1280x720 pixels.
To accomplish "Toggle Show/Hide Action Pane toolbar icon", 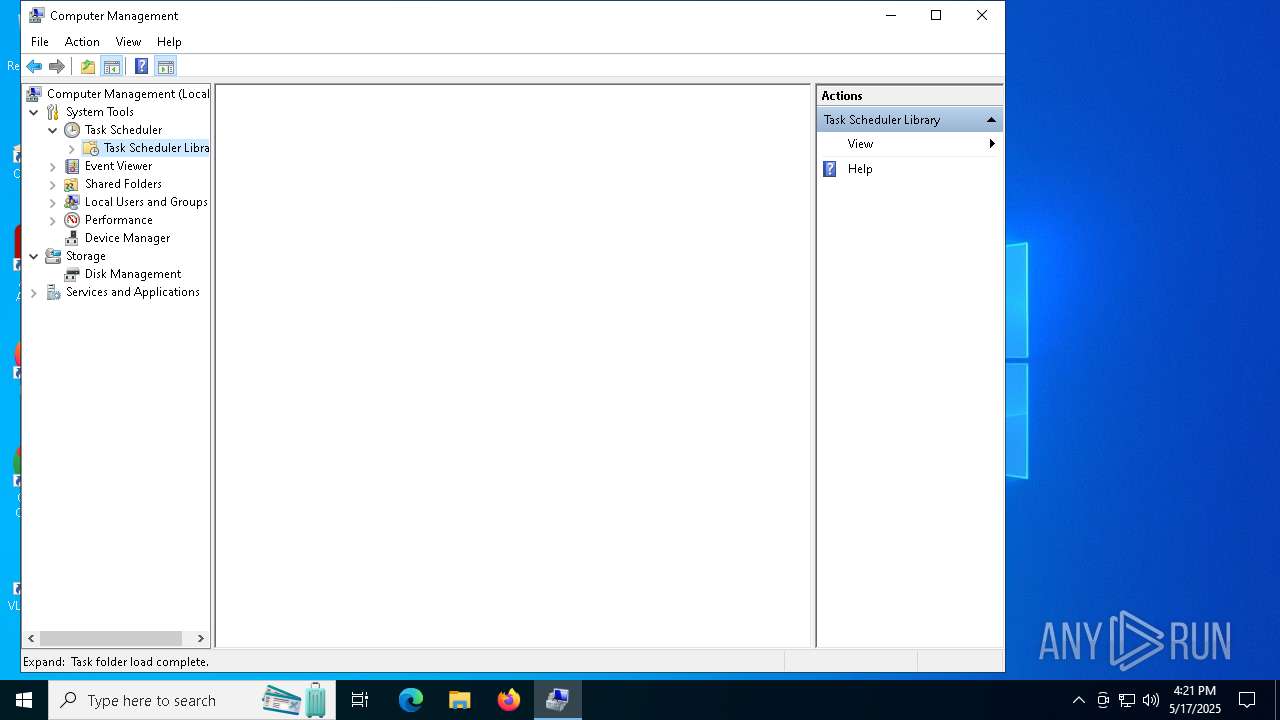I will [166, 66].
